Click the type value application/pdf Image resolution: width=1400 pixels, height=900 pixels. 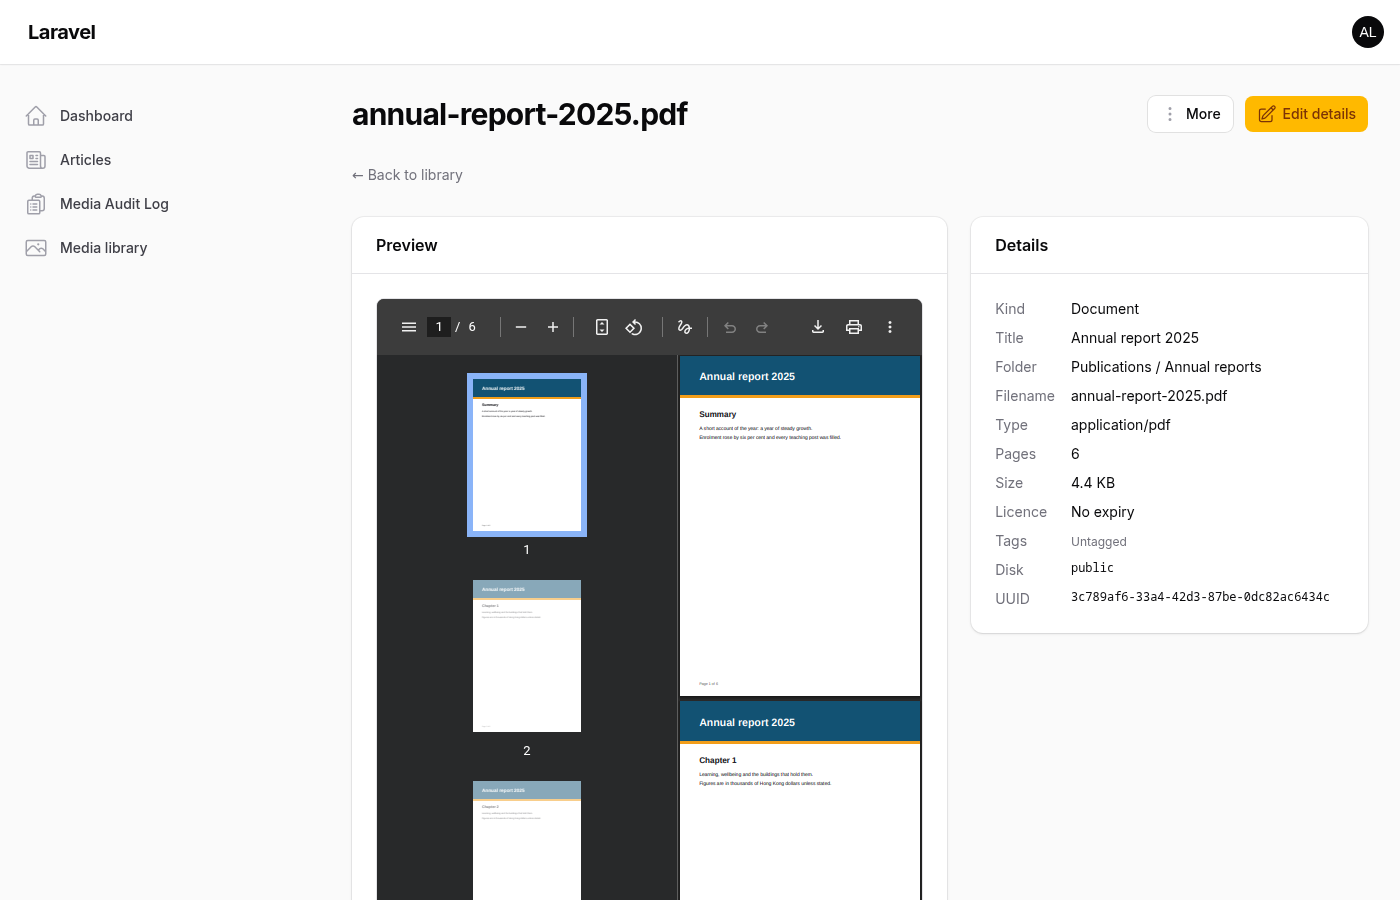(x=1120, y=425)
